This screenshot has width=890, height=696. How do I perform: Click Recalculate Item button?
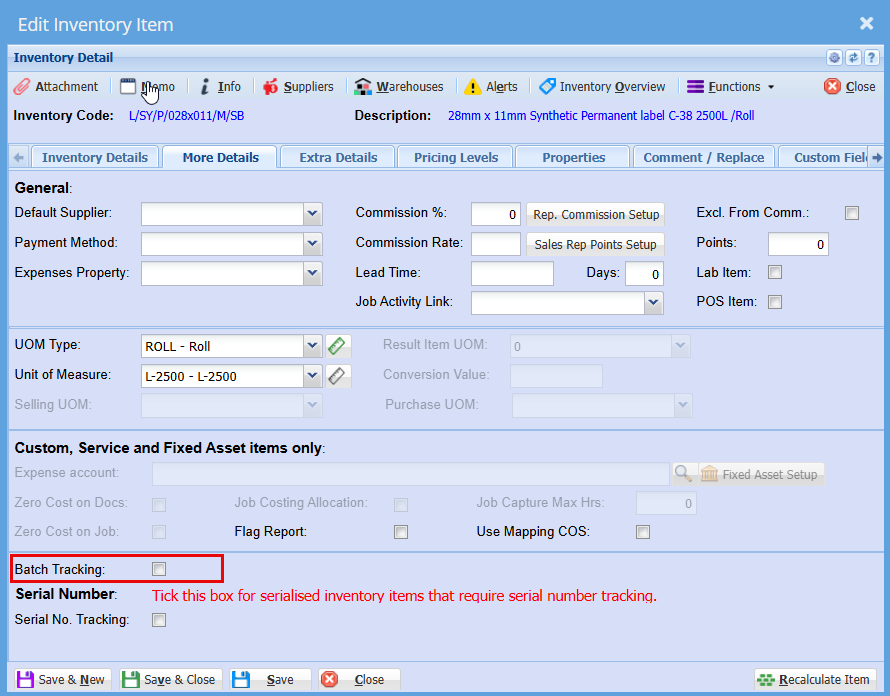coord(815,680)
